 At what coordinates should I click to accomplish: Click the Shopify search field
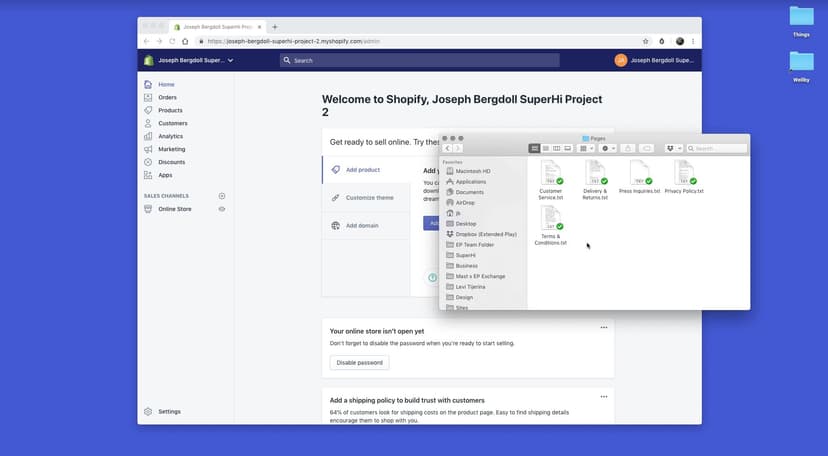(420, 60)
